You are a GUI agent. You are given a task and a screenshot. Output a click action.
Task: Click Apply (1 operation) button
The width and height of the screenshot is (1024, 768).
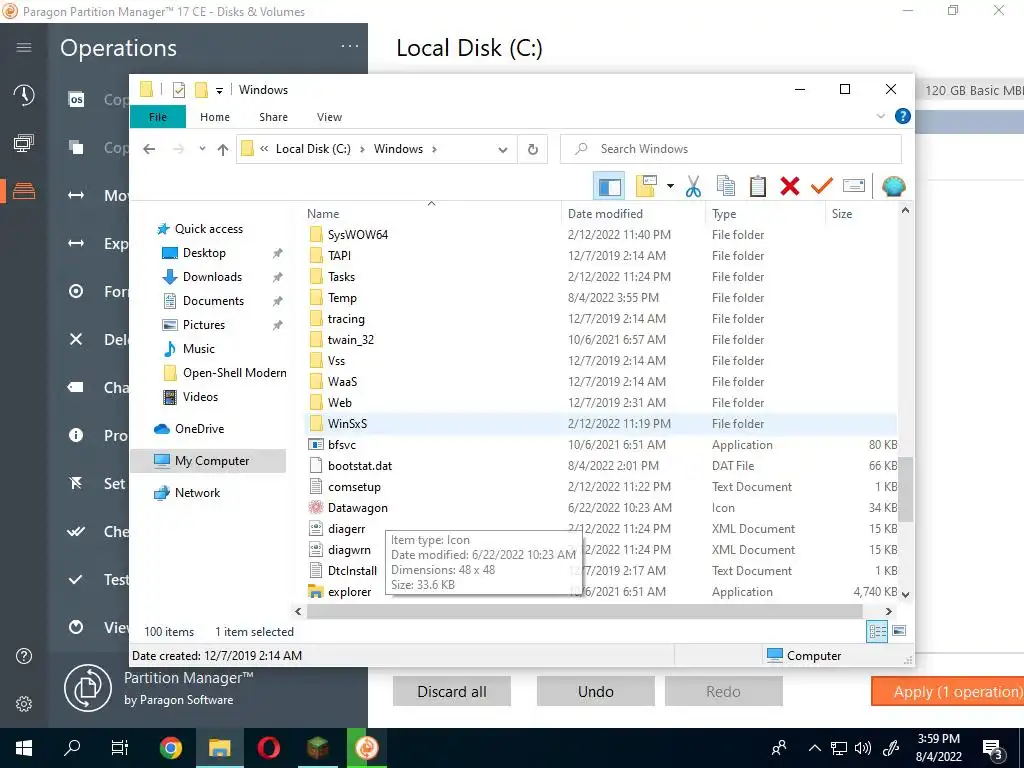point(947,692)
